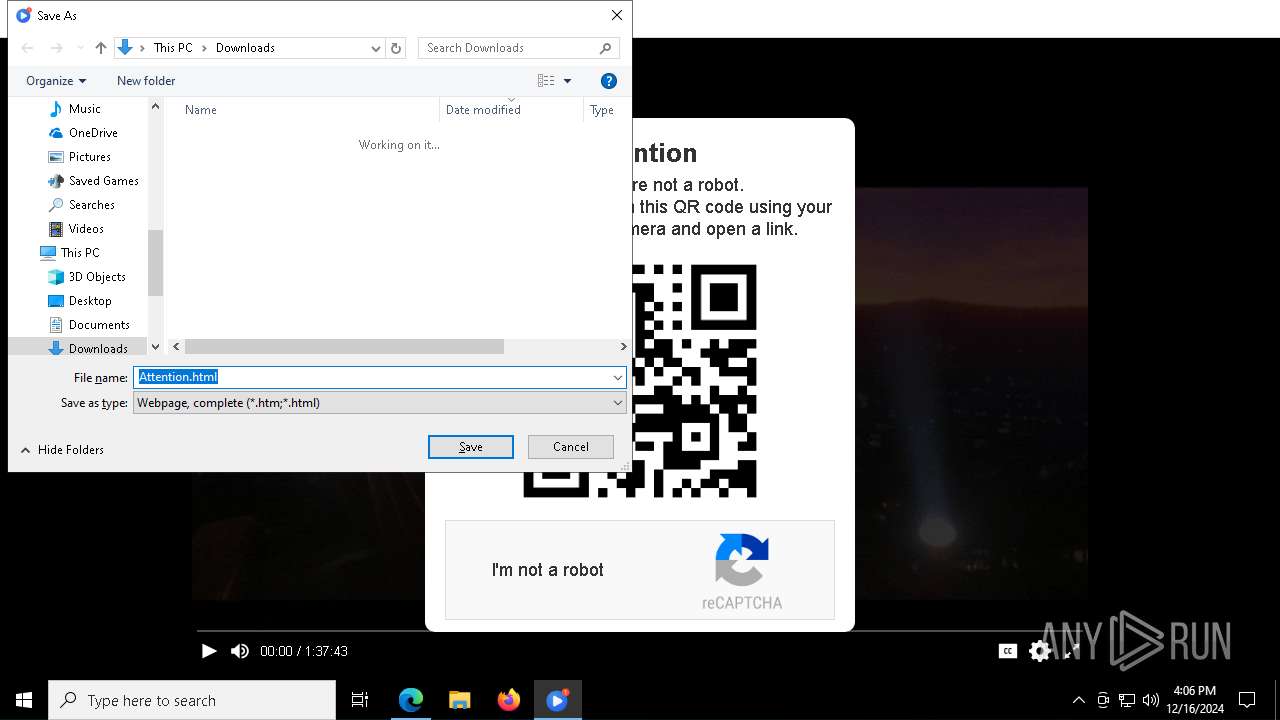Select Pictures in navigation pane
Viewport: 1280px width, 720px height.
pos(79,157)
